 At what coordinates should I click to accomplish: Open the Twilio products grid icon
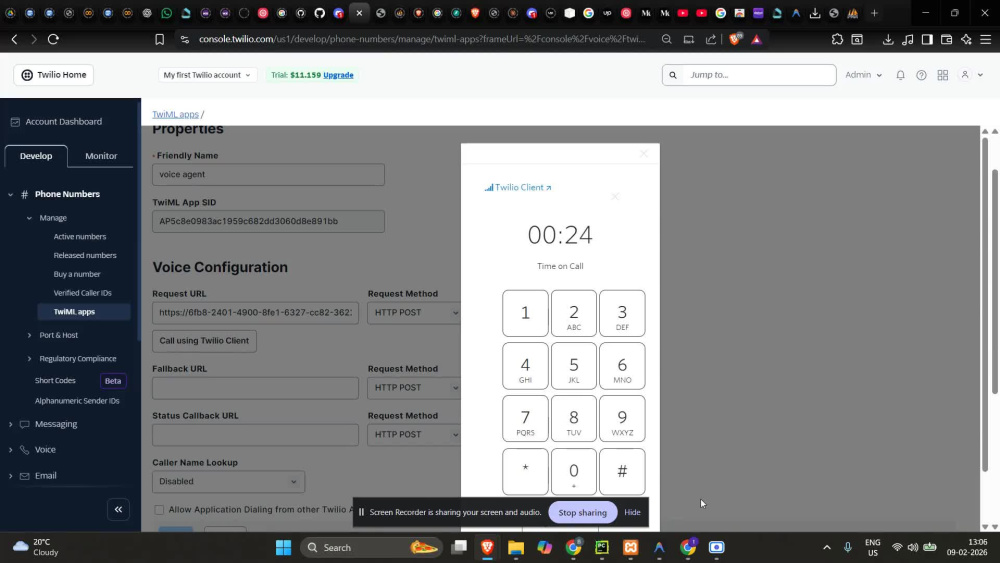point(943,75)
